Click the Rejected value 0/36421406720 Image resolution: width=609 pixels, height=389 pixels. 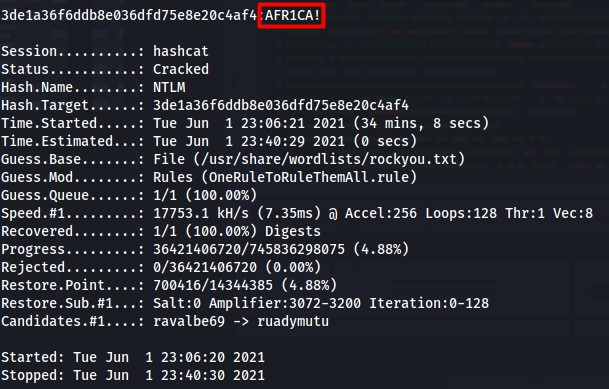click(x=205, y=267)
